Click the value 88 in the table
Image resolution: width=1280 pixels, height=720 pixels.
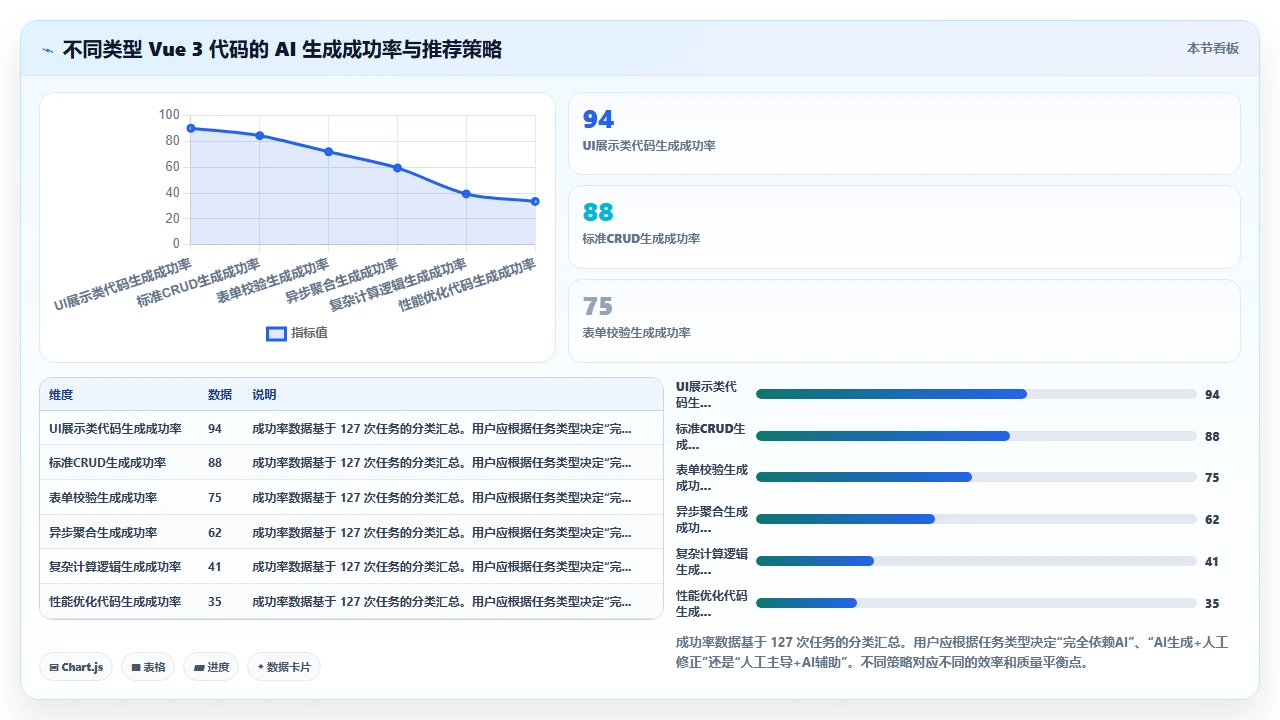click(215, 463)
